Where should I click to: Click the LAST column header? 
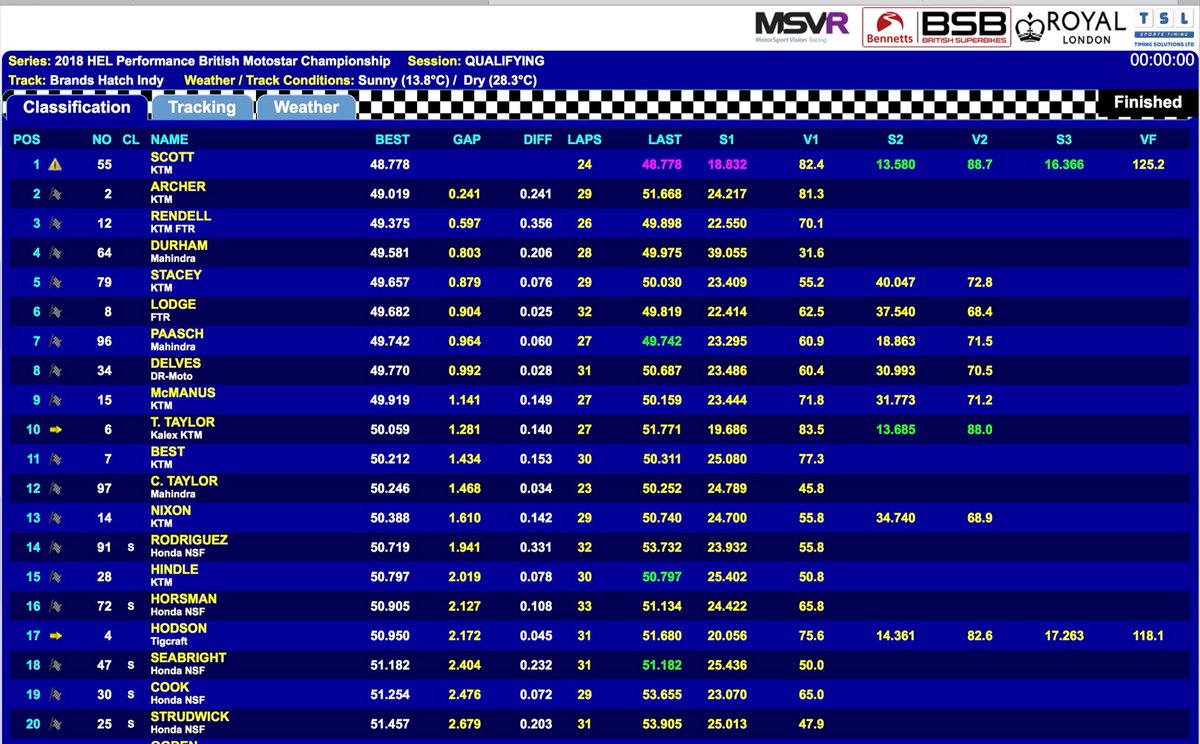point(664,140)
